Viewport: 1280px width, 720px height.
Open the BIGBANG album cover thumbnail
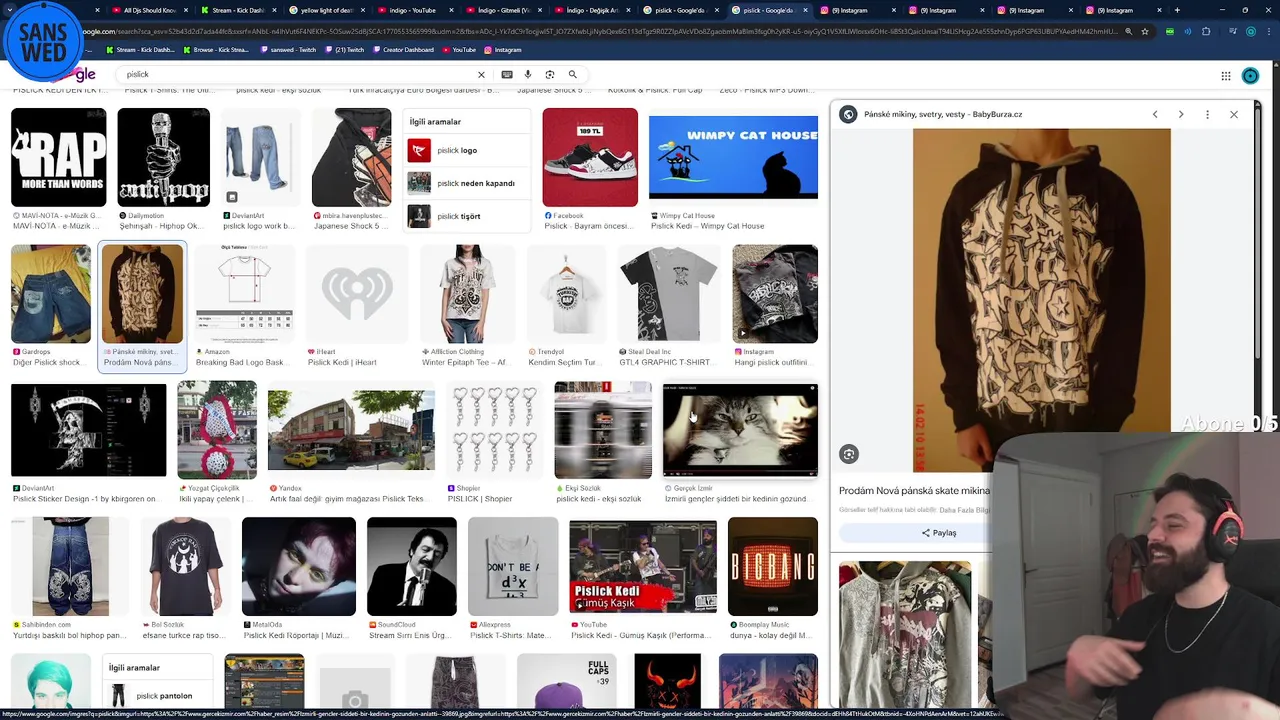(x=773, y=566)
